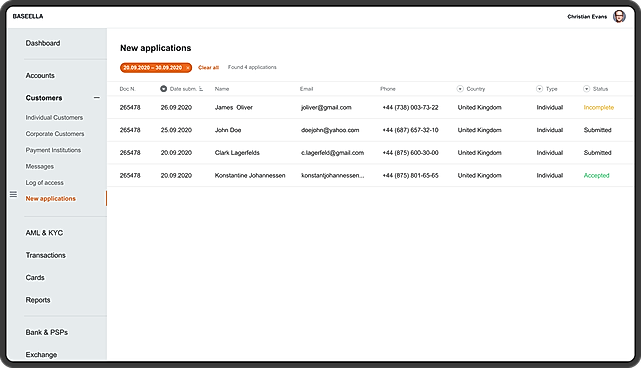
Task: Click email doejohn@yahoo.com
Action: tap(330, 130)
